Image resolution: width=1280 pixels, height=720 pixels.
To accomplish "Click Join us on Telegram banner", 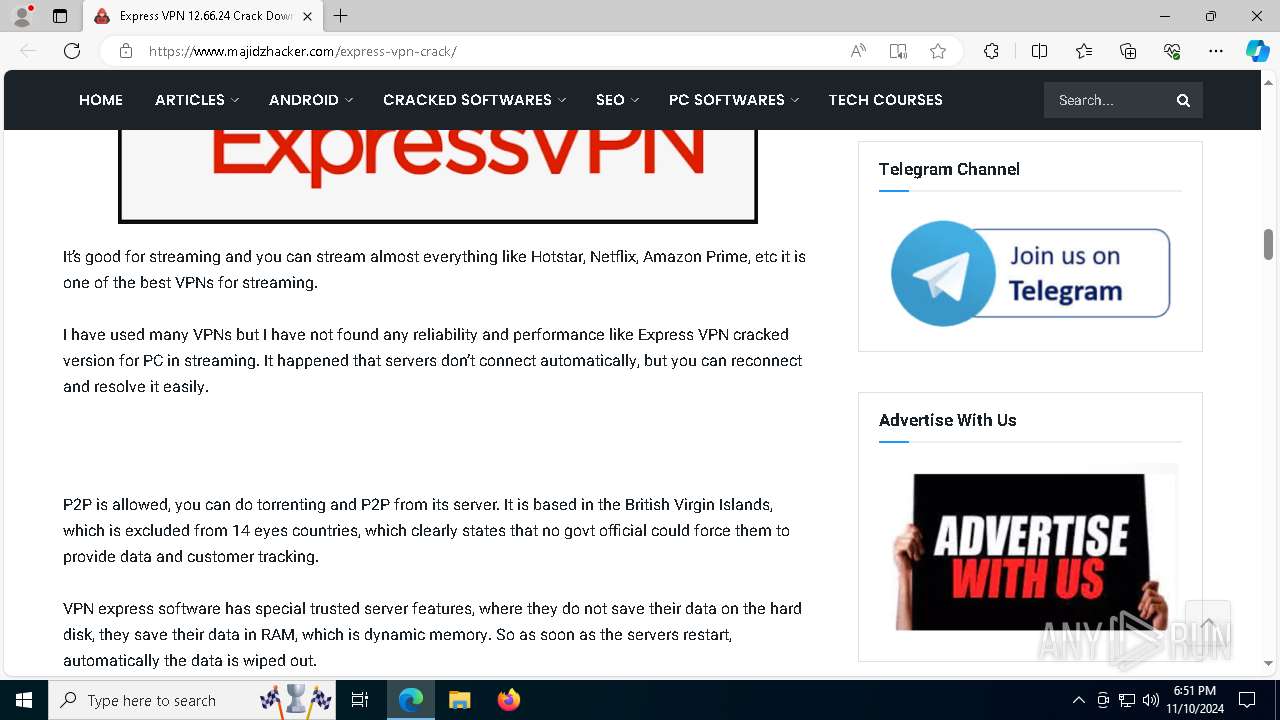I will pos(1030,272).
